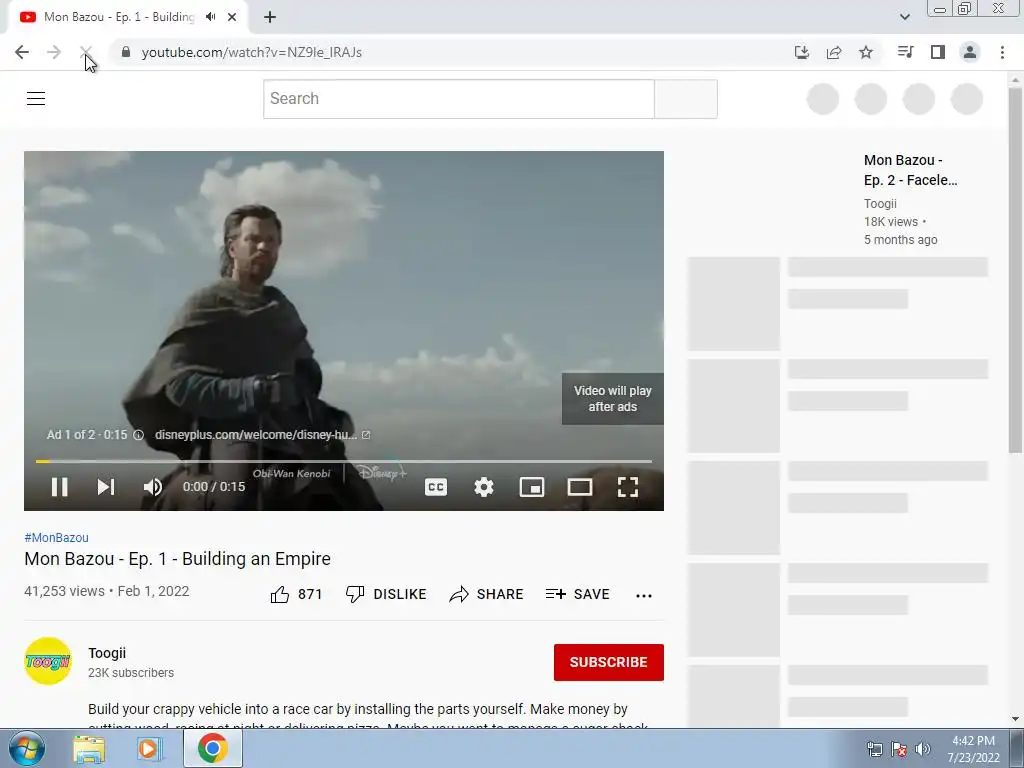The height and width of the screenshot is (768, 1024).
Task: Toggle theater mode view
Action: [579, 487]
